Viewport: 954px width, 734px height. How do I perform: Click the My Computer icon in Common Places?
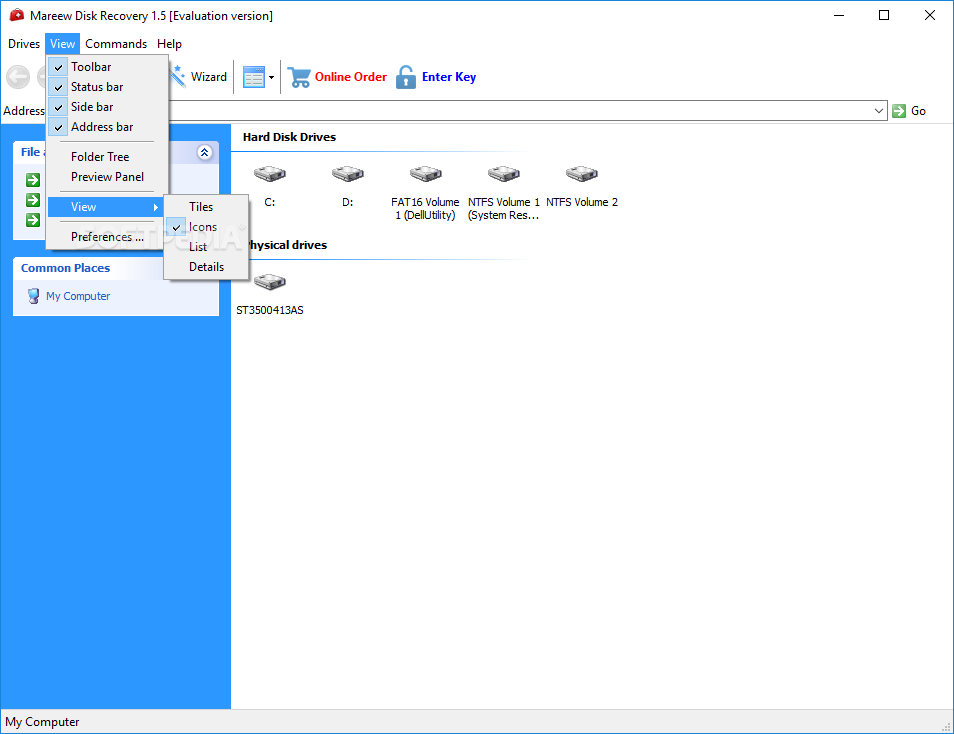click(33, 296)
